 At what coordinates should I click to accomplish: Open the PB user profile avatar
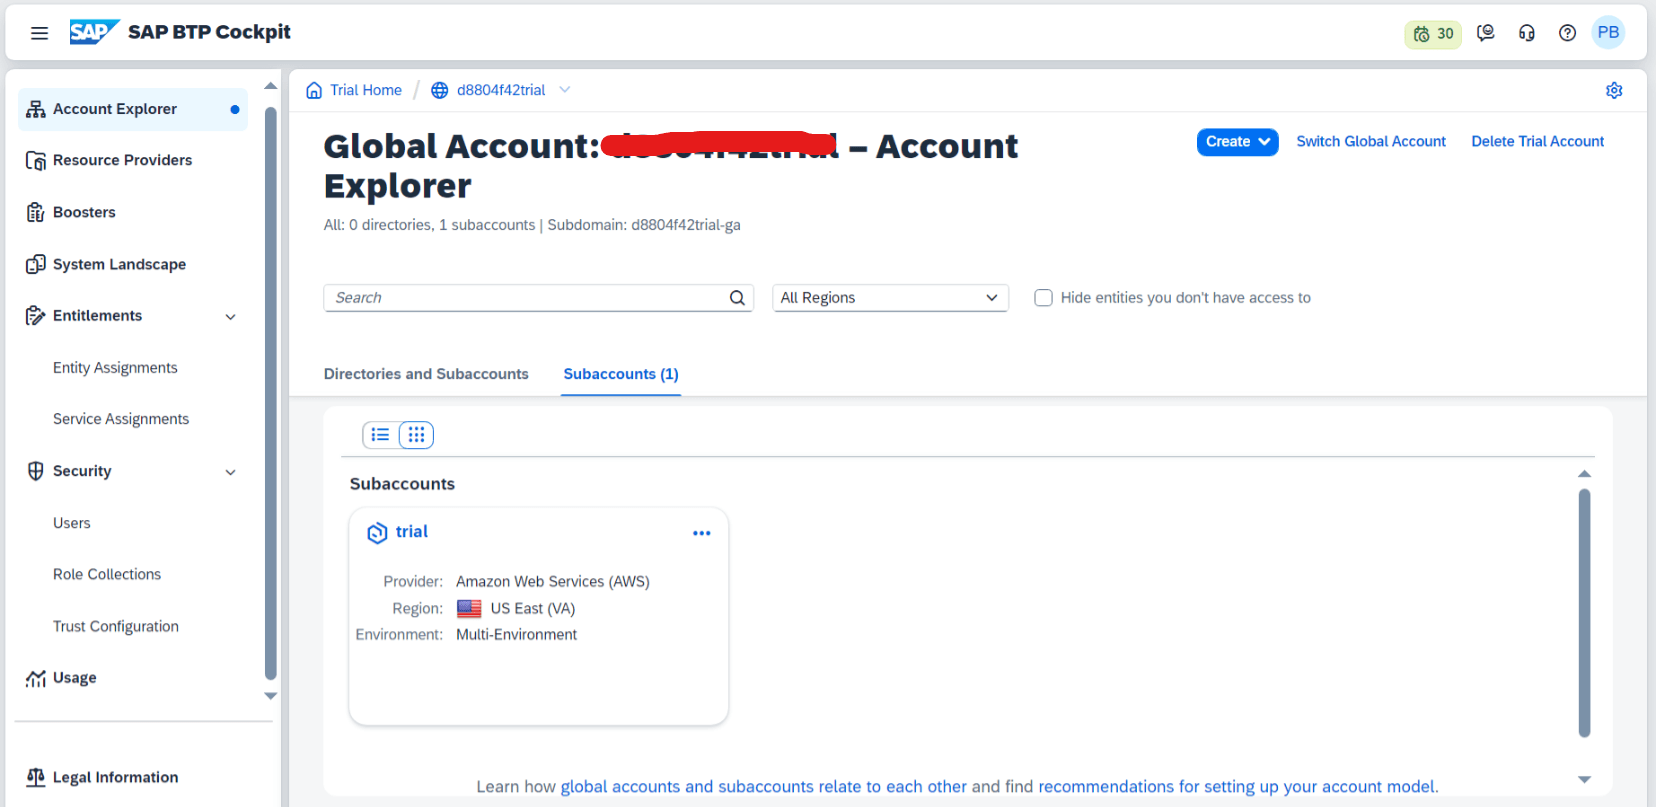pos(1608,33)
